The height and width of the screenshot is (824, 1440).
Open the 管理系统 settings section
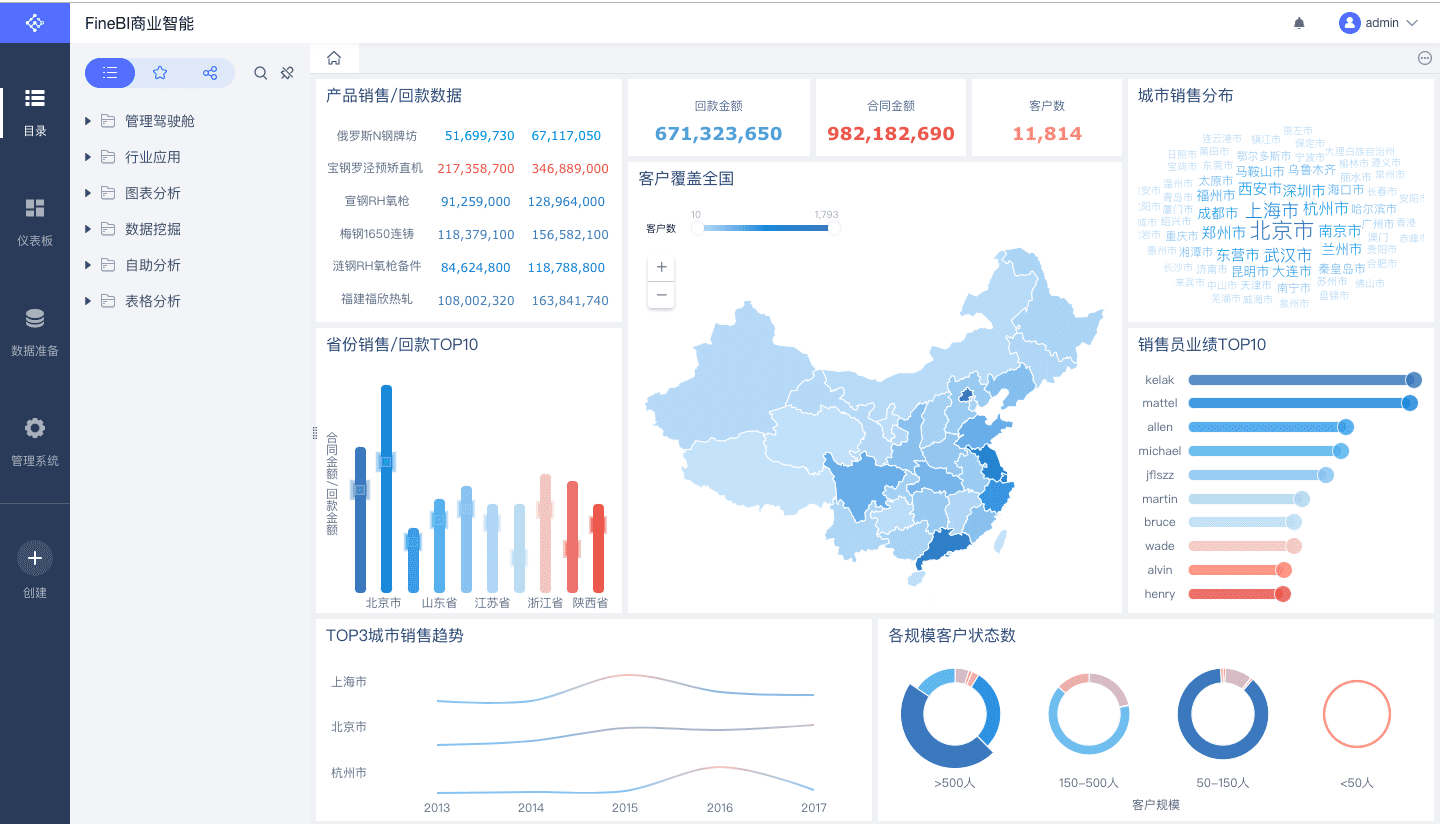point(35,441)
